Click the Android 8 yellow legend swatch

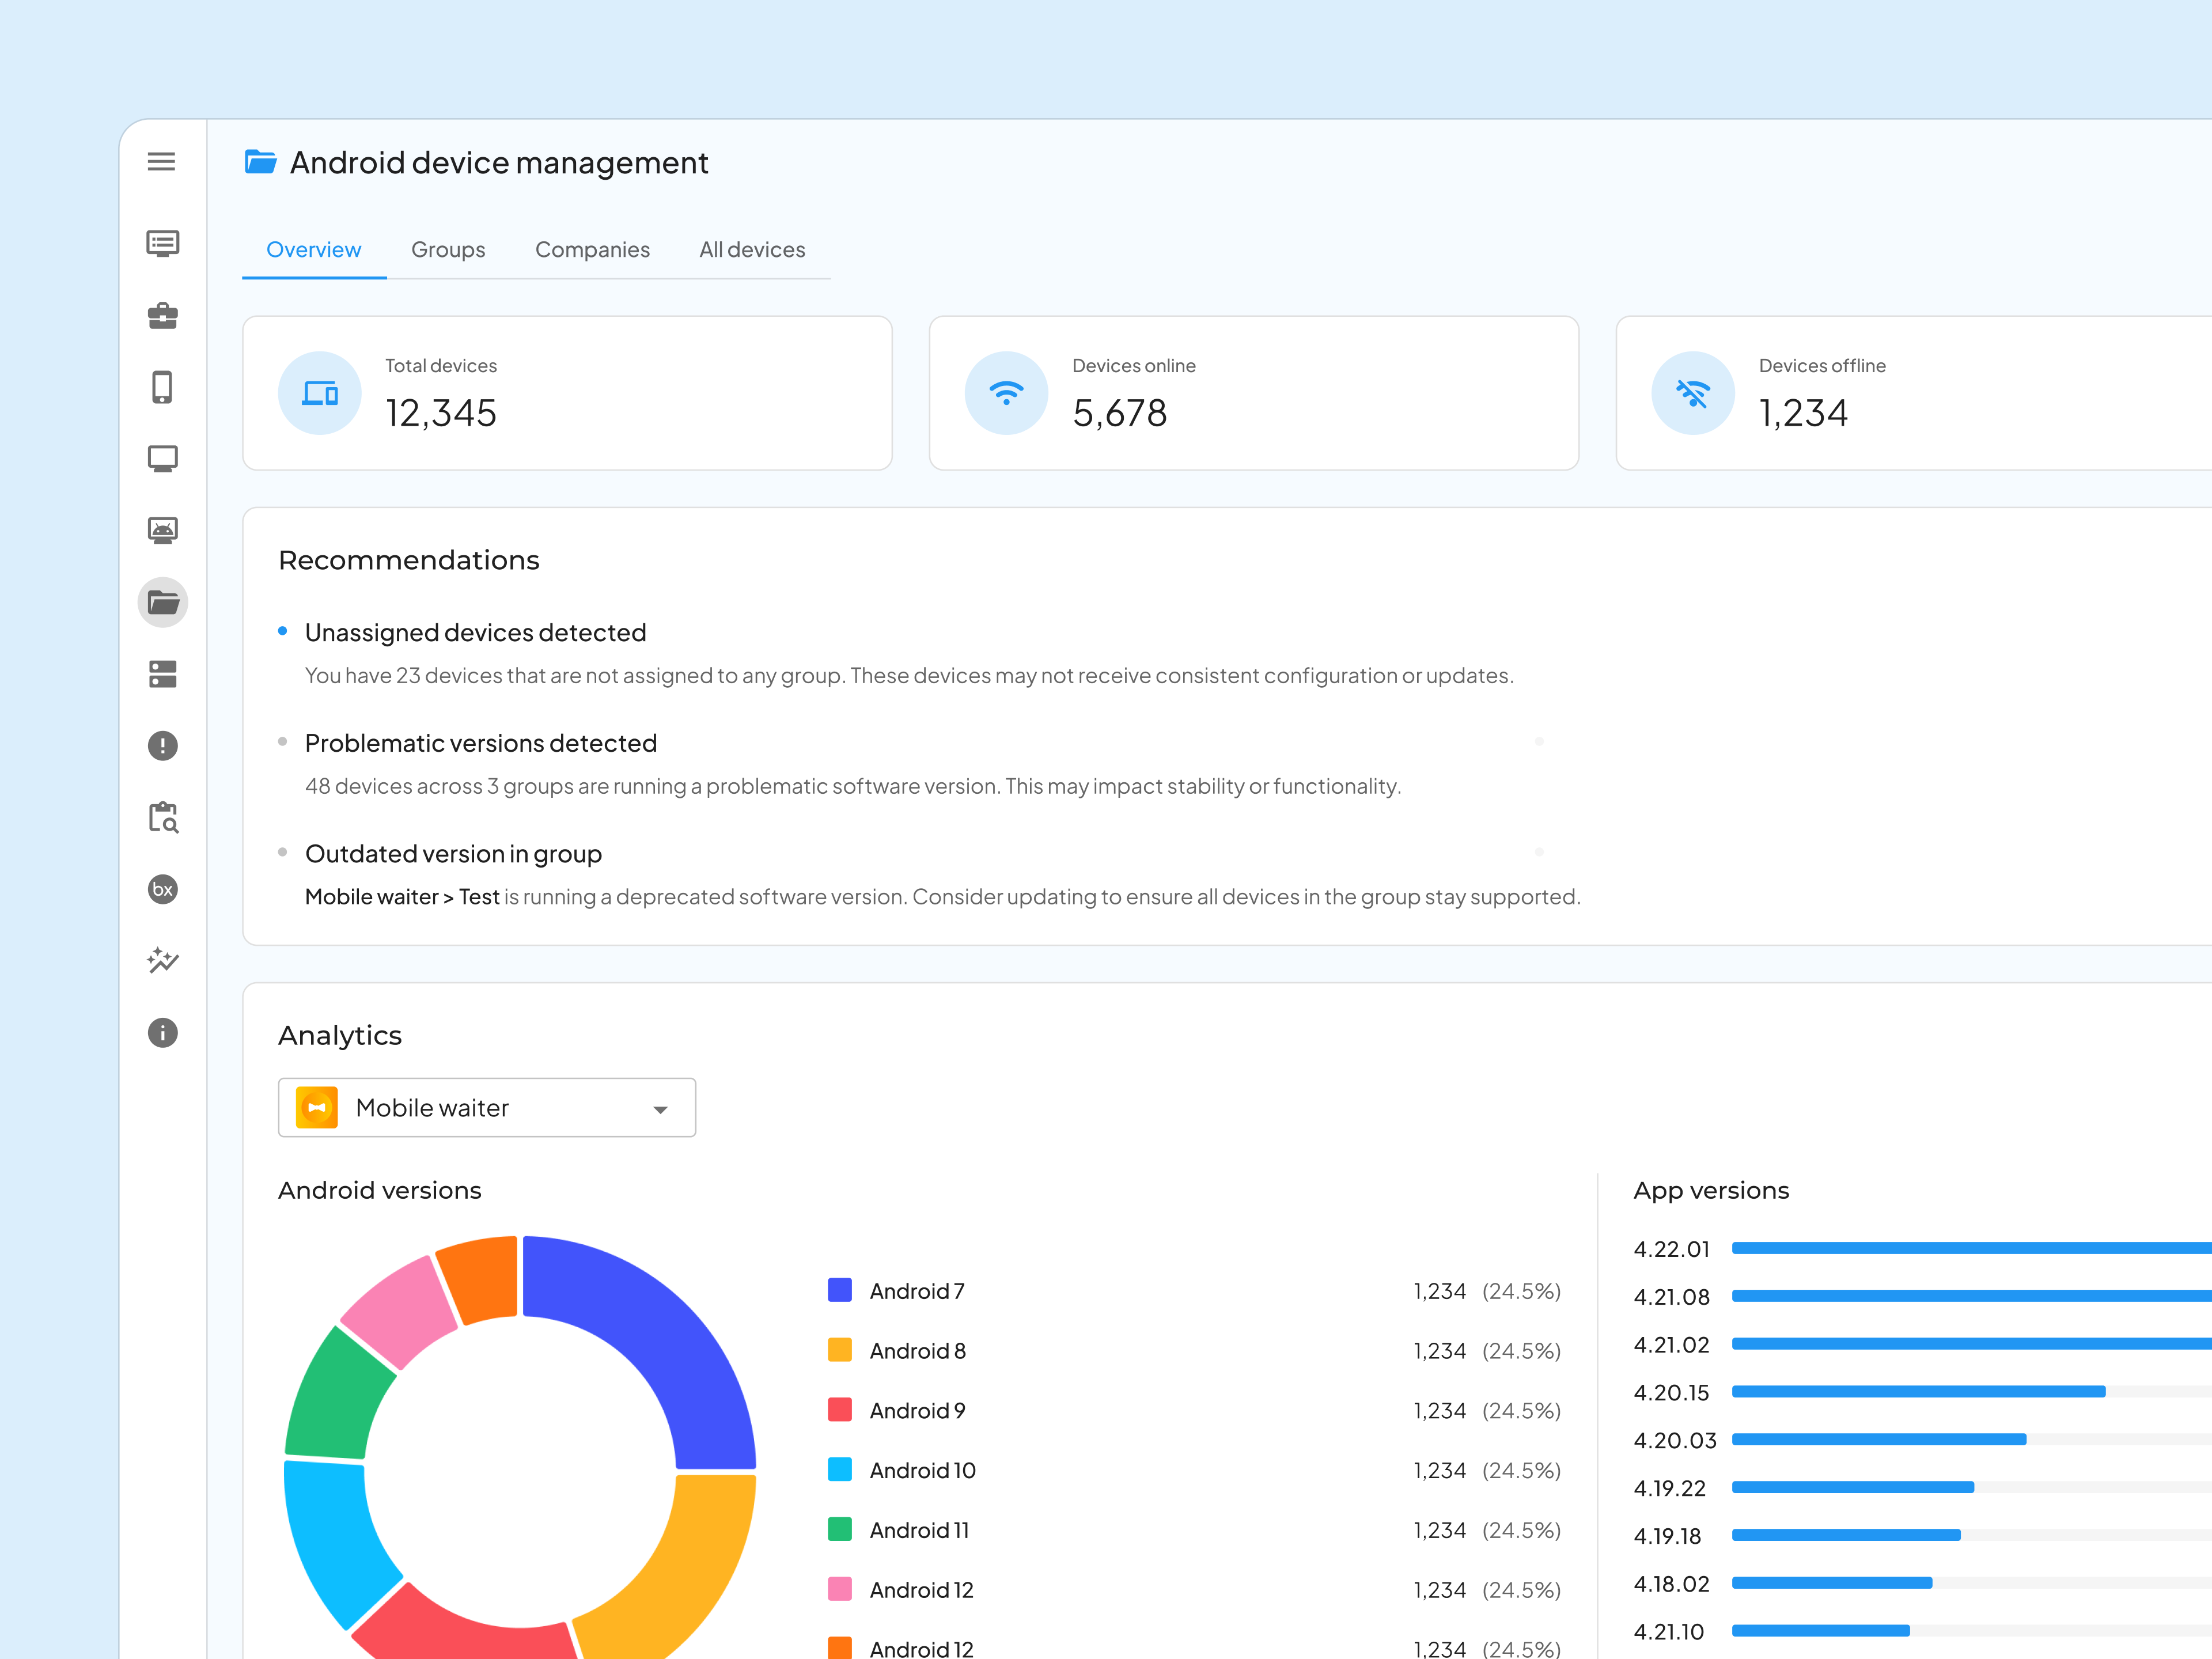[840, 1350]
